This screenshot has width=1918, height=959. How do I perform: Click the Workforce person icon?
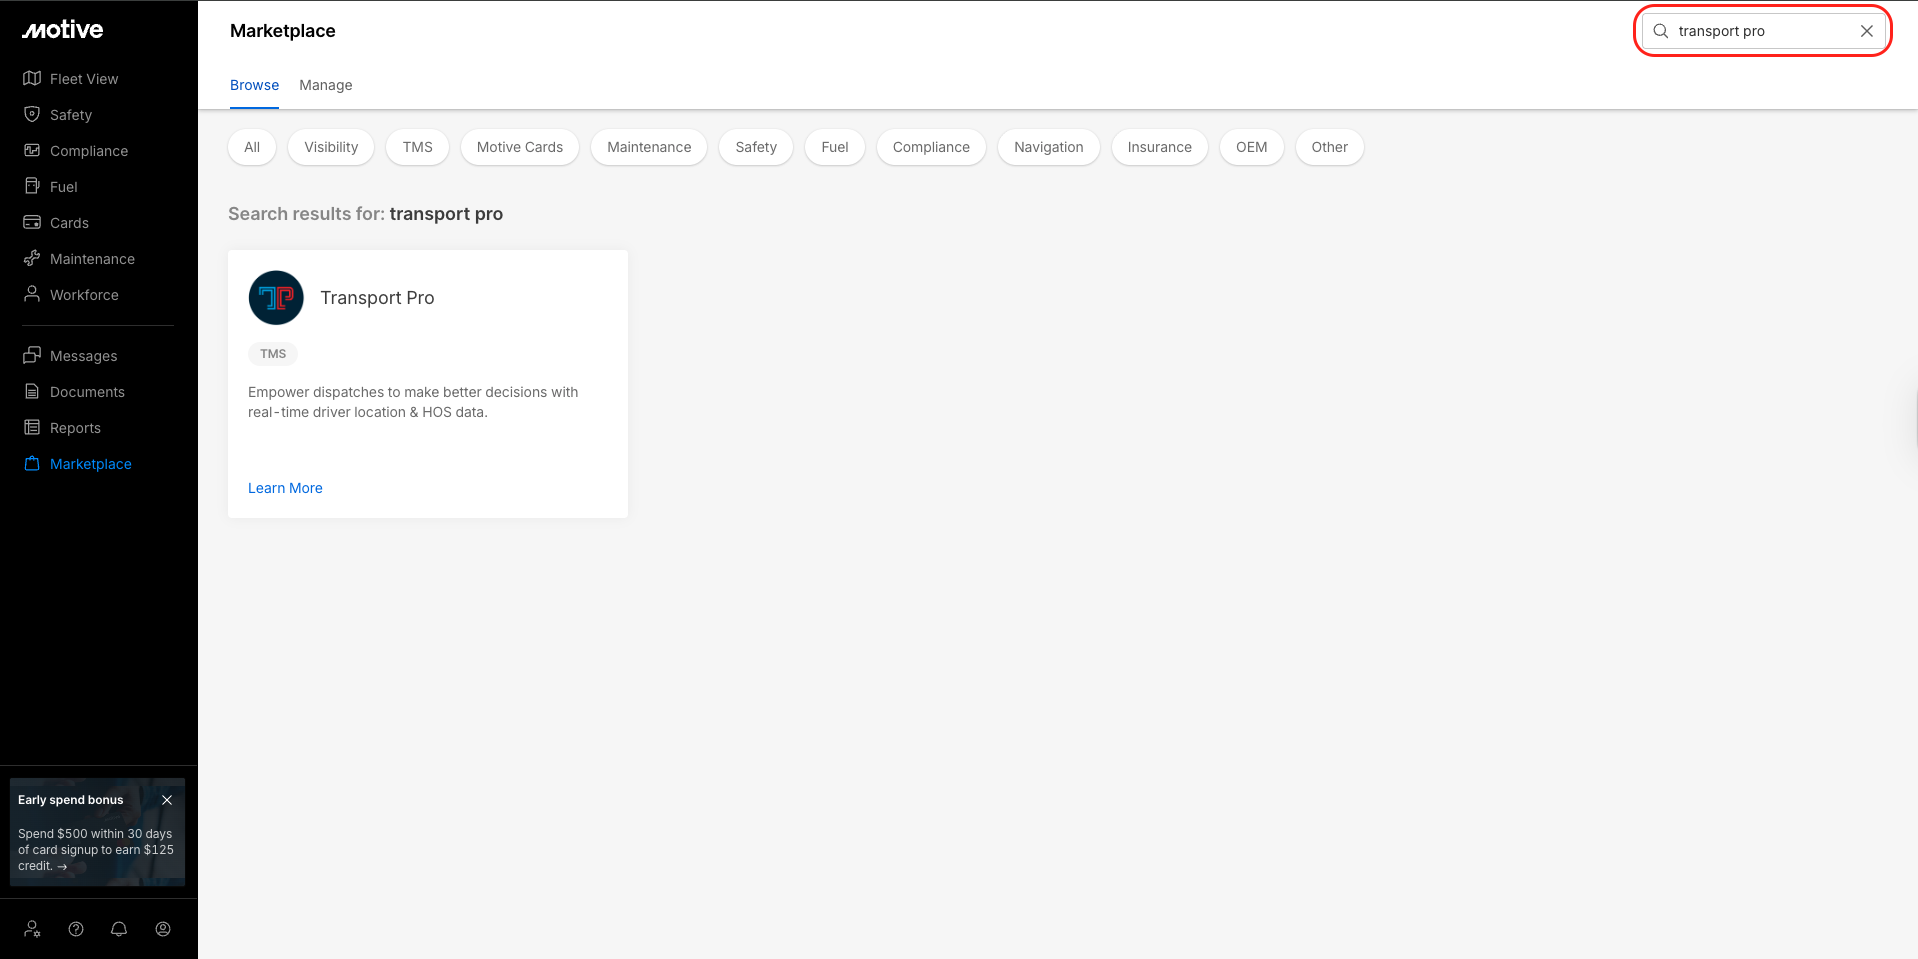tap(32, 294)
